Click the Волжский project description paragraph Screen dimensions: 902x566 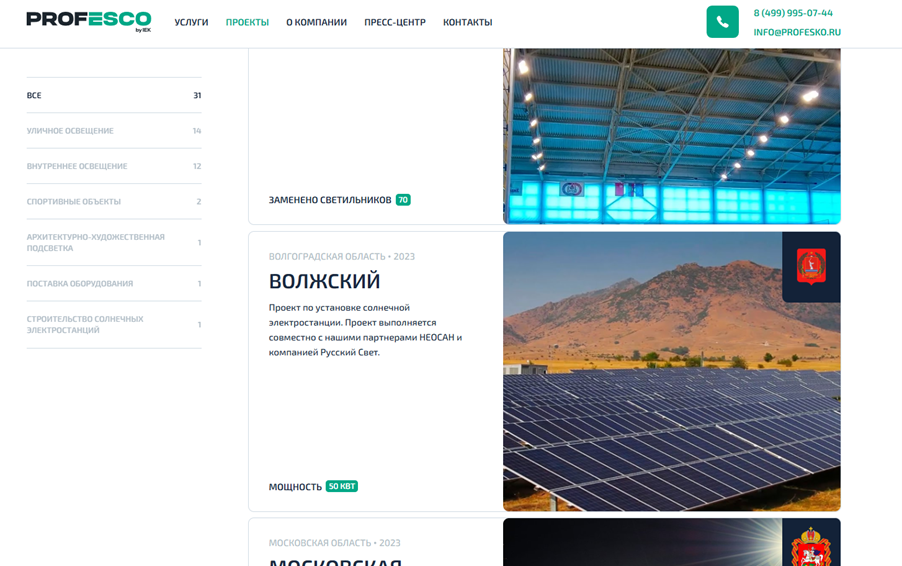pos(365,330)
